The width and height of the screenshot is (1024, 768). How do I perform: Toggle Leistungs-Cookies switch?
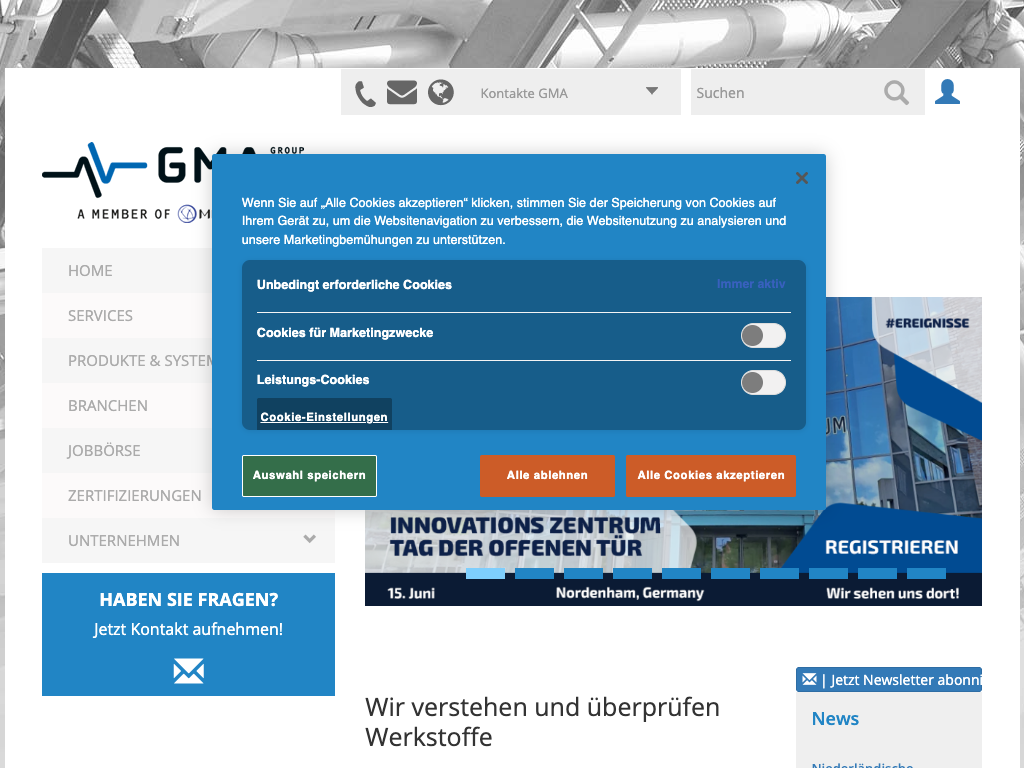tap(763, 383)
